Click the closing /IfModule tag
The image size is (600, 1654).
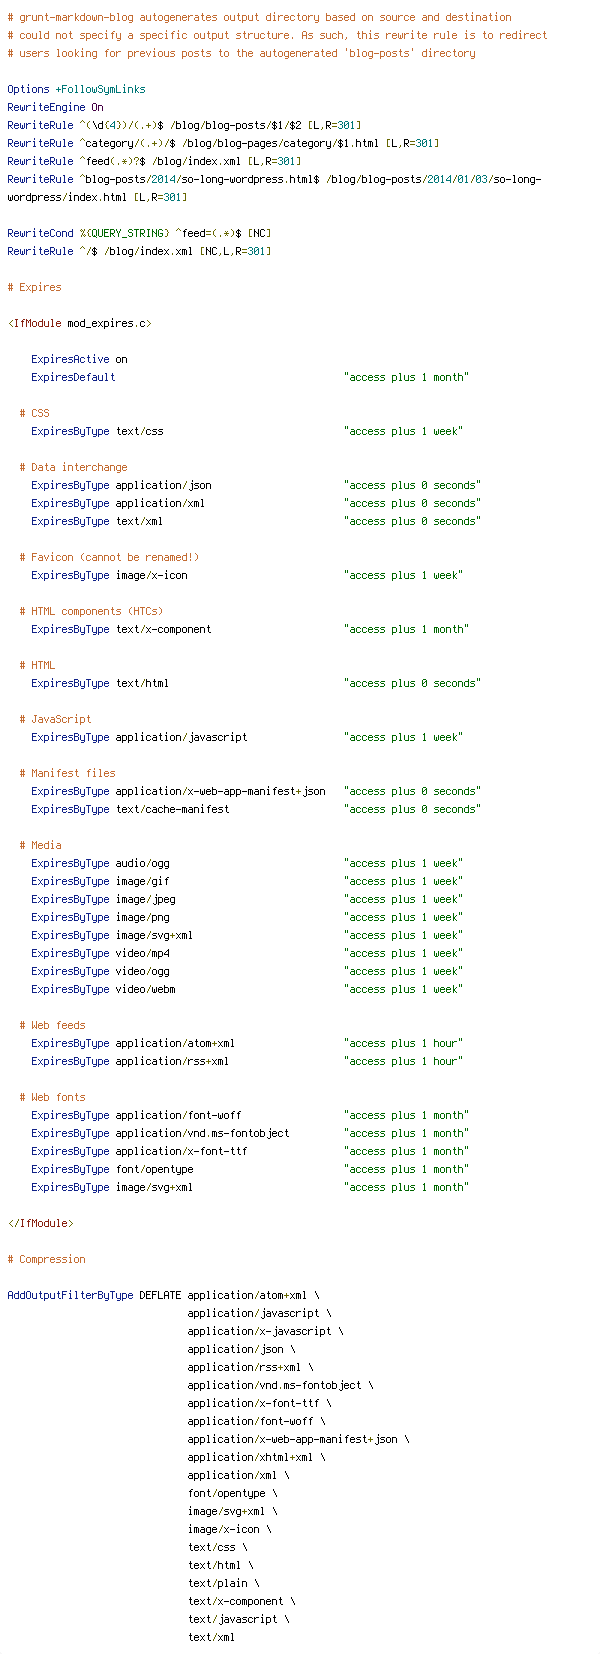point(40,1223)
